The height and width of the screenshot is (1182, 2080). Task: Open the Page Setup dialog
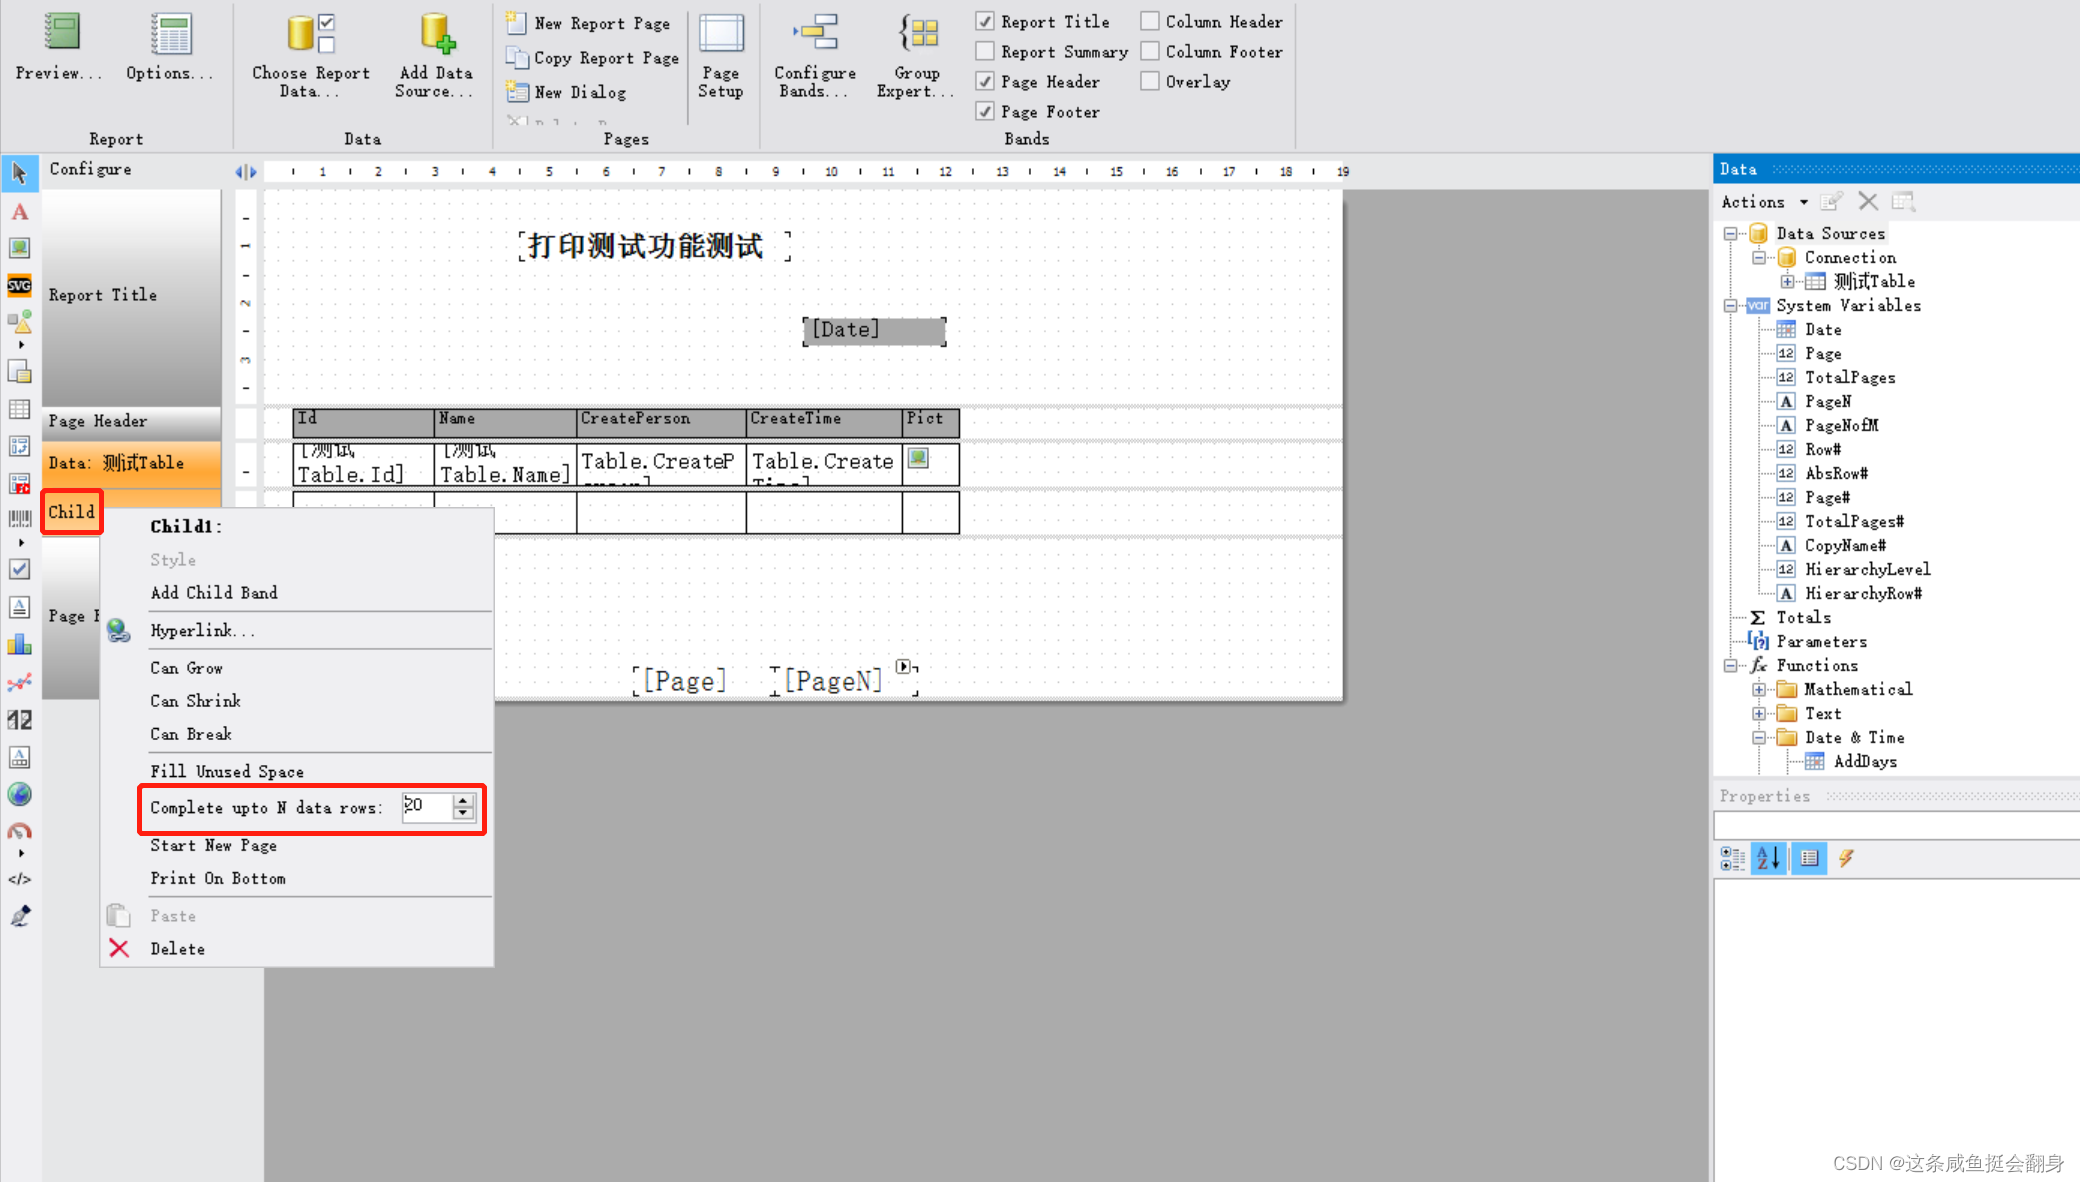(721, 55)
